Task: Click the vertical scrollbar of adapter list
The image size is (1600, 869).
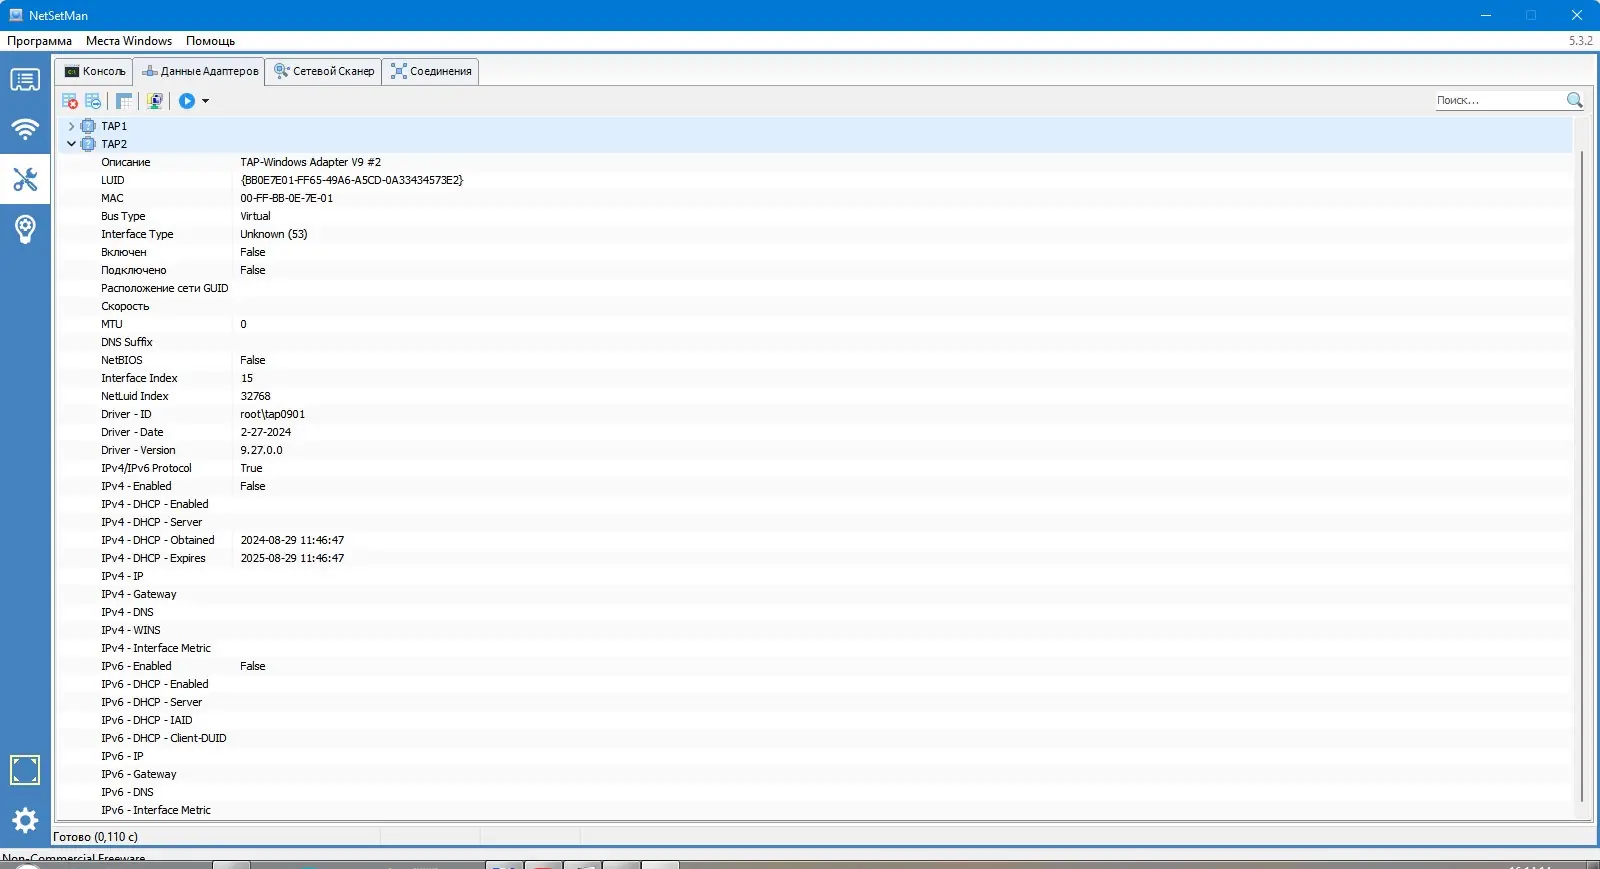Action: pyautogui.click(x=1581, y=475)
